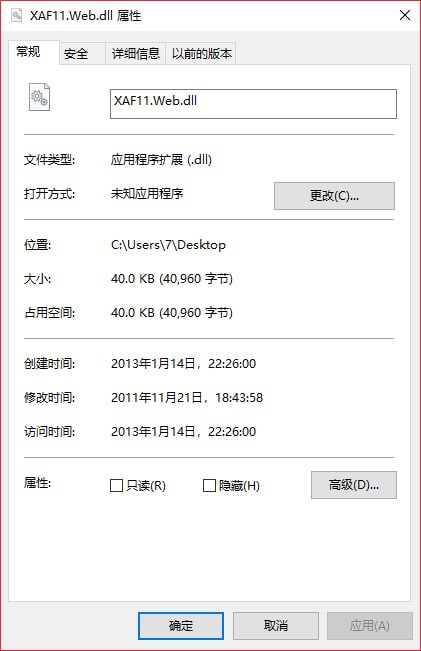Click the 大小 size value text
Image resolution: width=421 pixels, height=651 pixels.
point(172,279)
